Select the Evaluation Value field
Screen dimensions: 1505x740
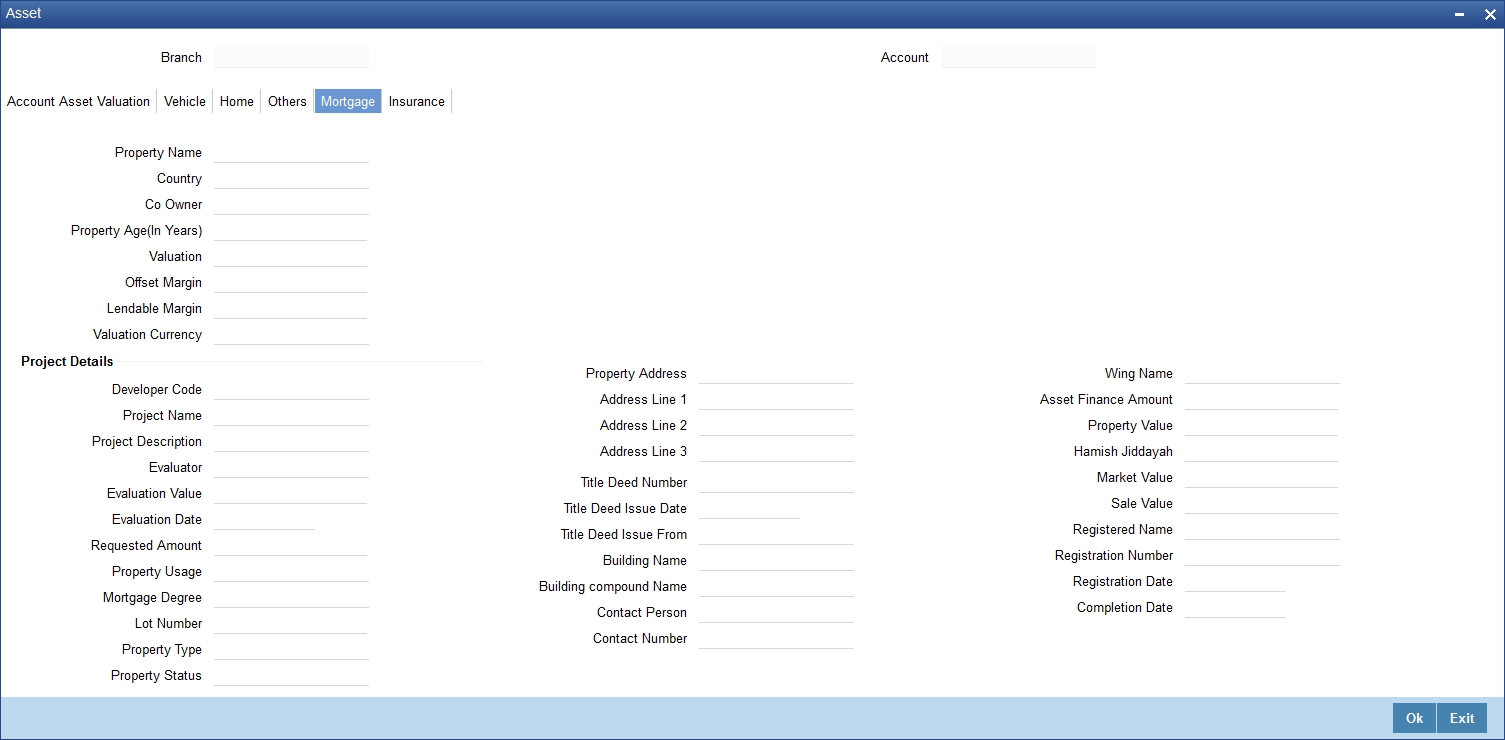pos(290,493)
